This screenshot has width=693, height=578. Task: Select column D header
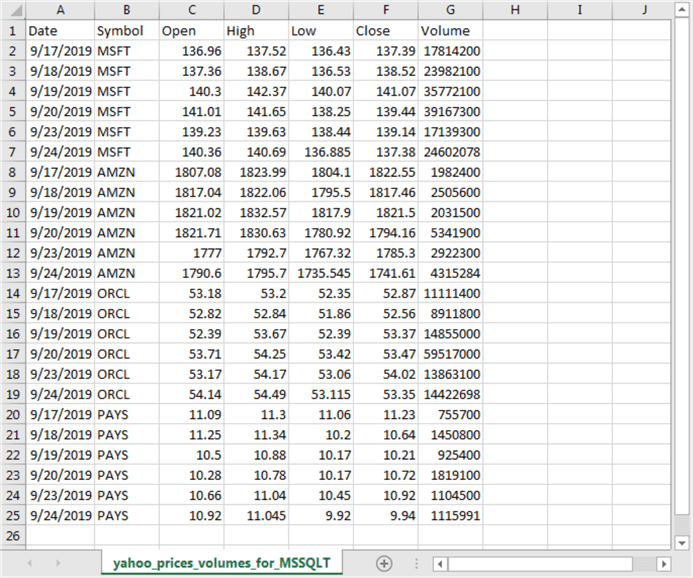(256, 10)
